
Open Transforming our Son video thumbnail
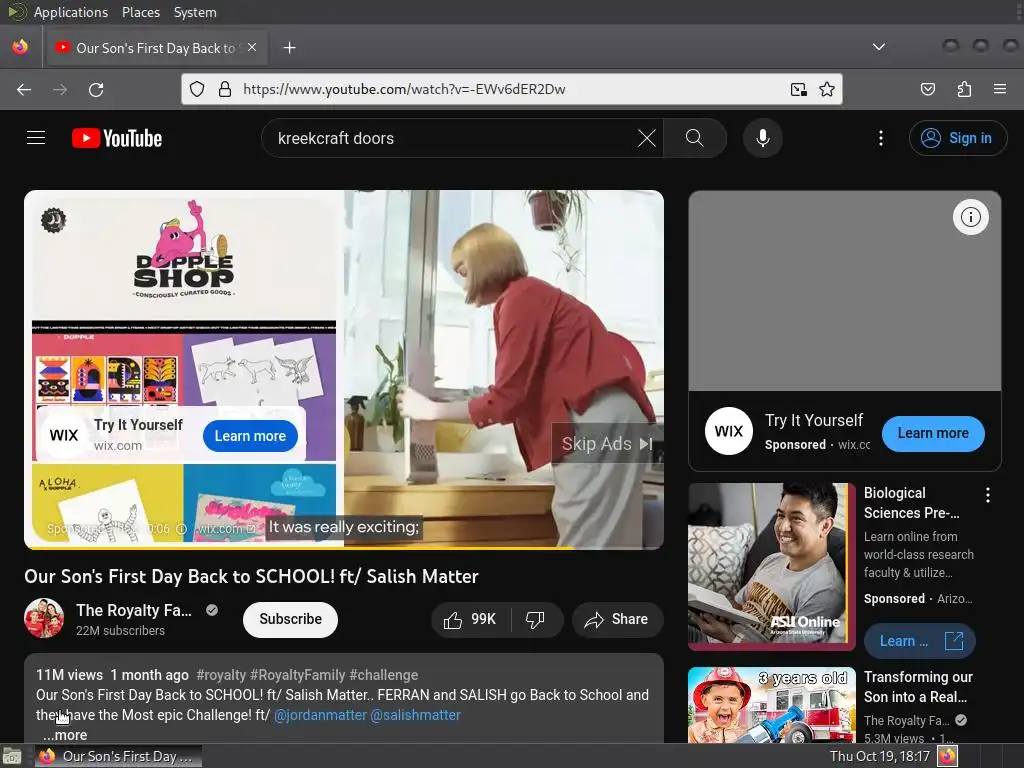coord(771,705)
